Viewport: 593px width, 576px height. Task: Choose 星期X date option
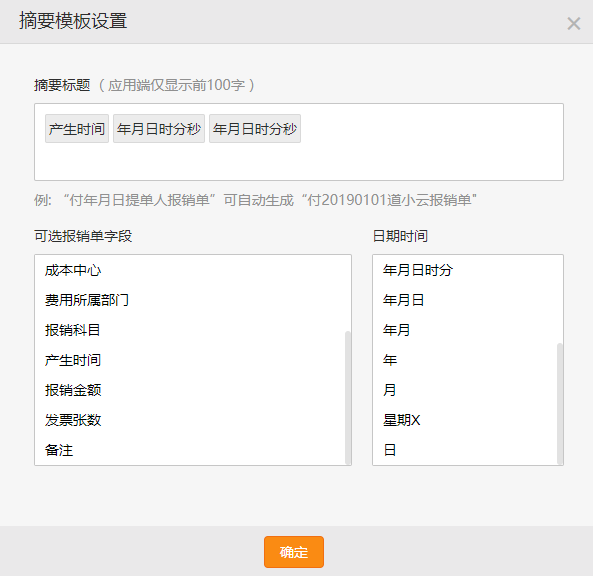pyautogui.click(x=401, y=420)
